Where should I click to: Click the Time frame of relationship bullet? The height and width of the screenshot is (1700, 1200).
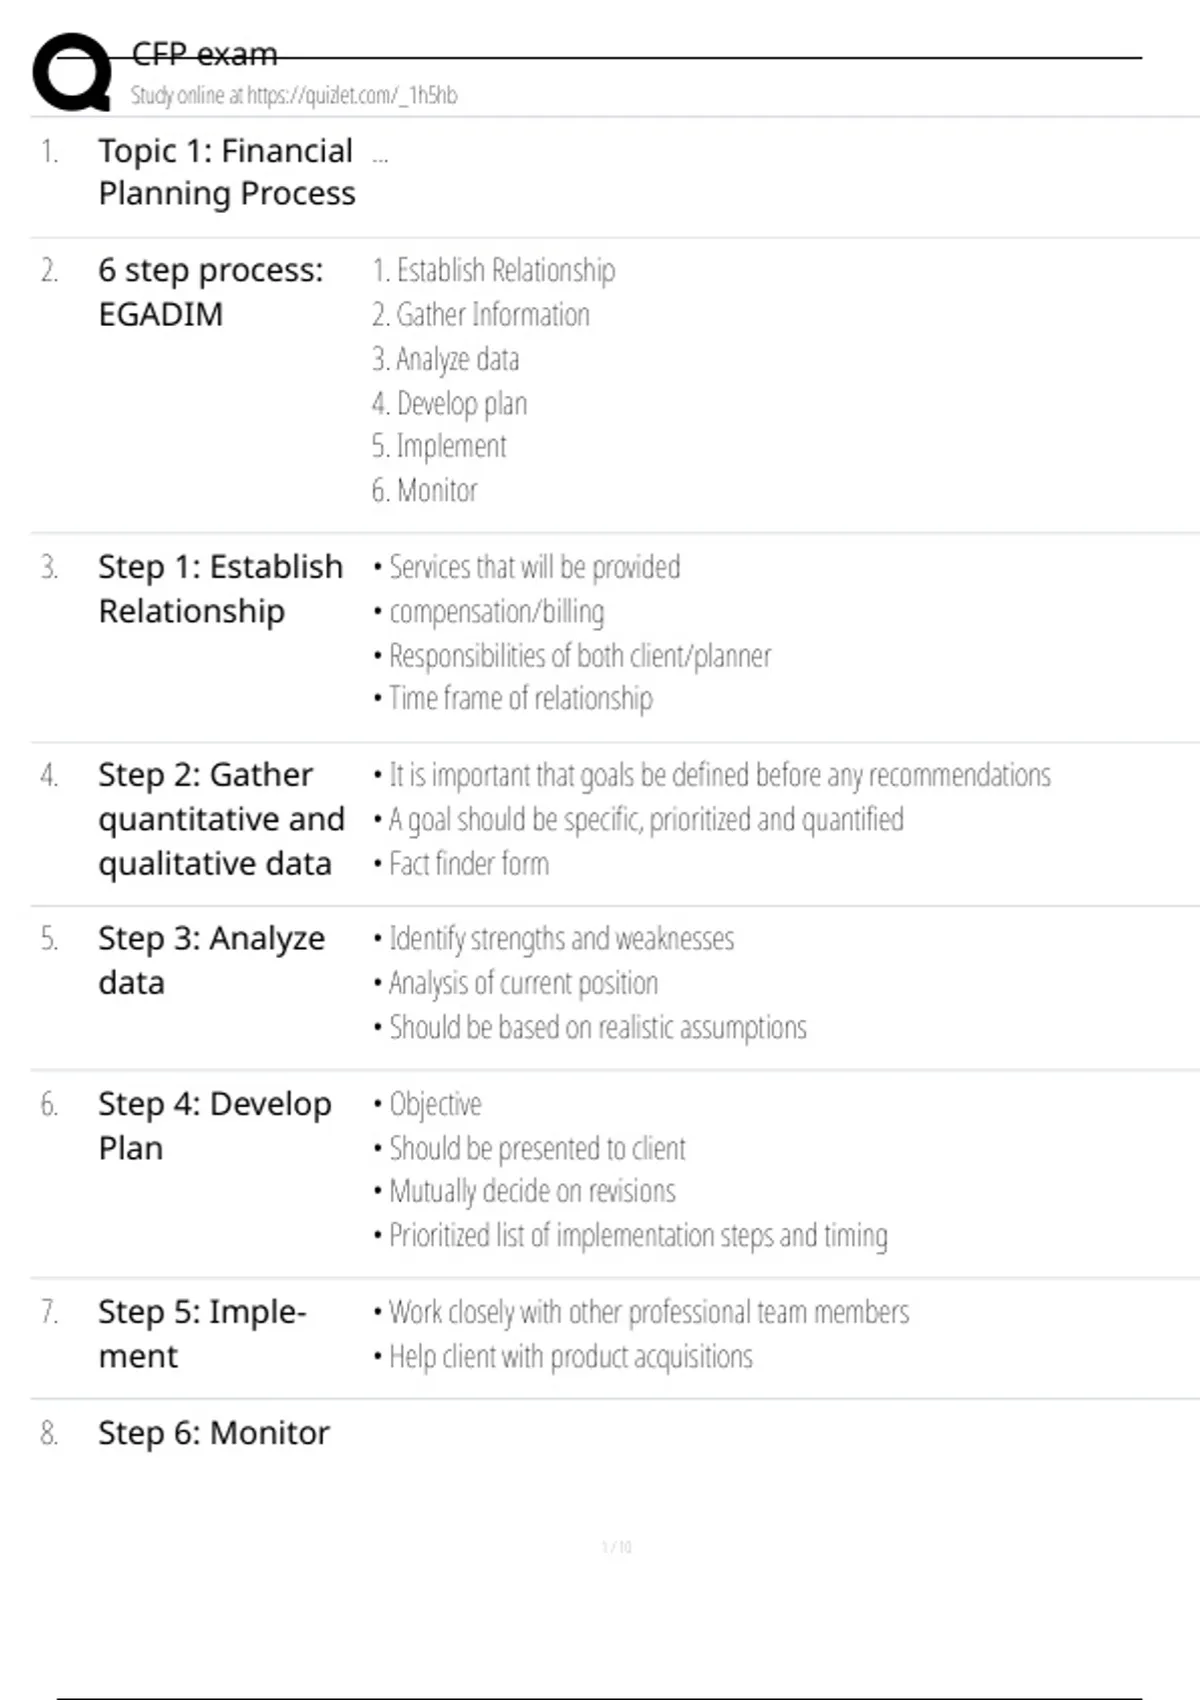[520, 698]
